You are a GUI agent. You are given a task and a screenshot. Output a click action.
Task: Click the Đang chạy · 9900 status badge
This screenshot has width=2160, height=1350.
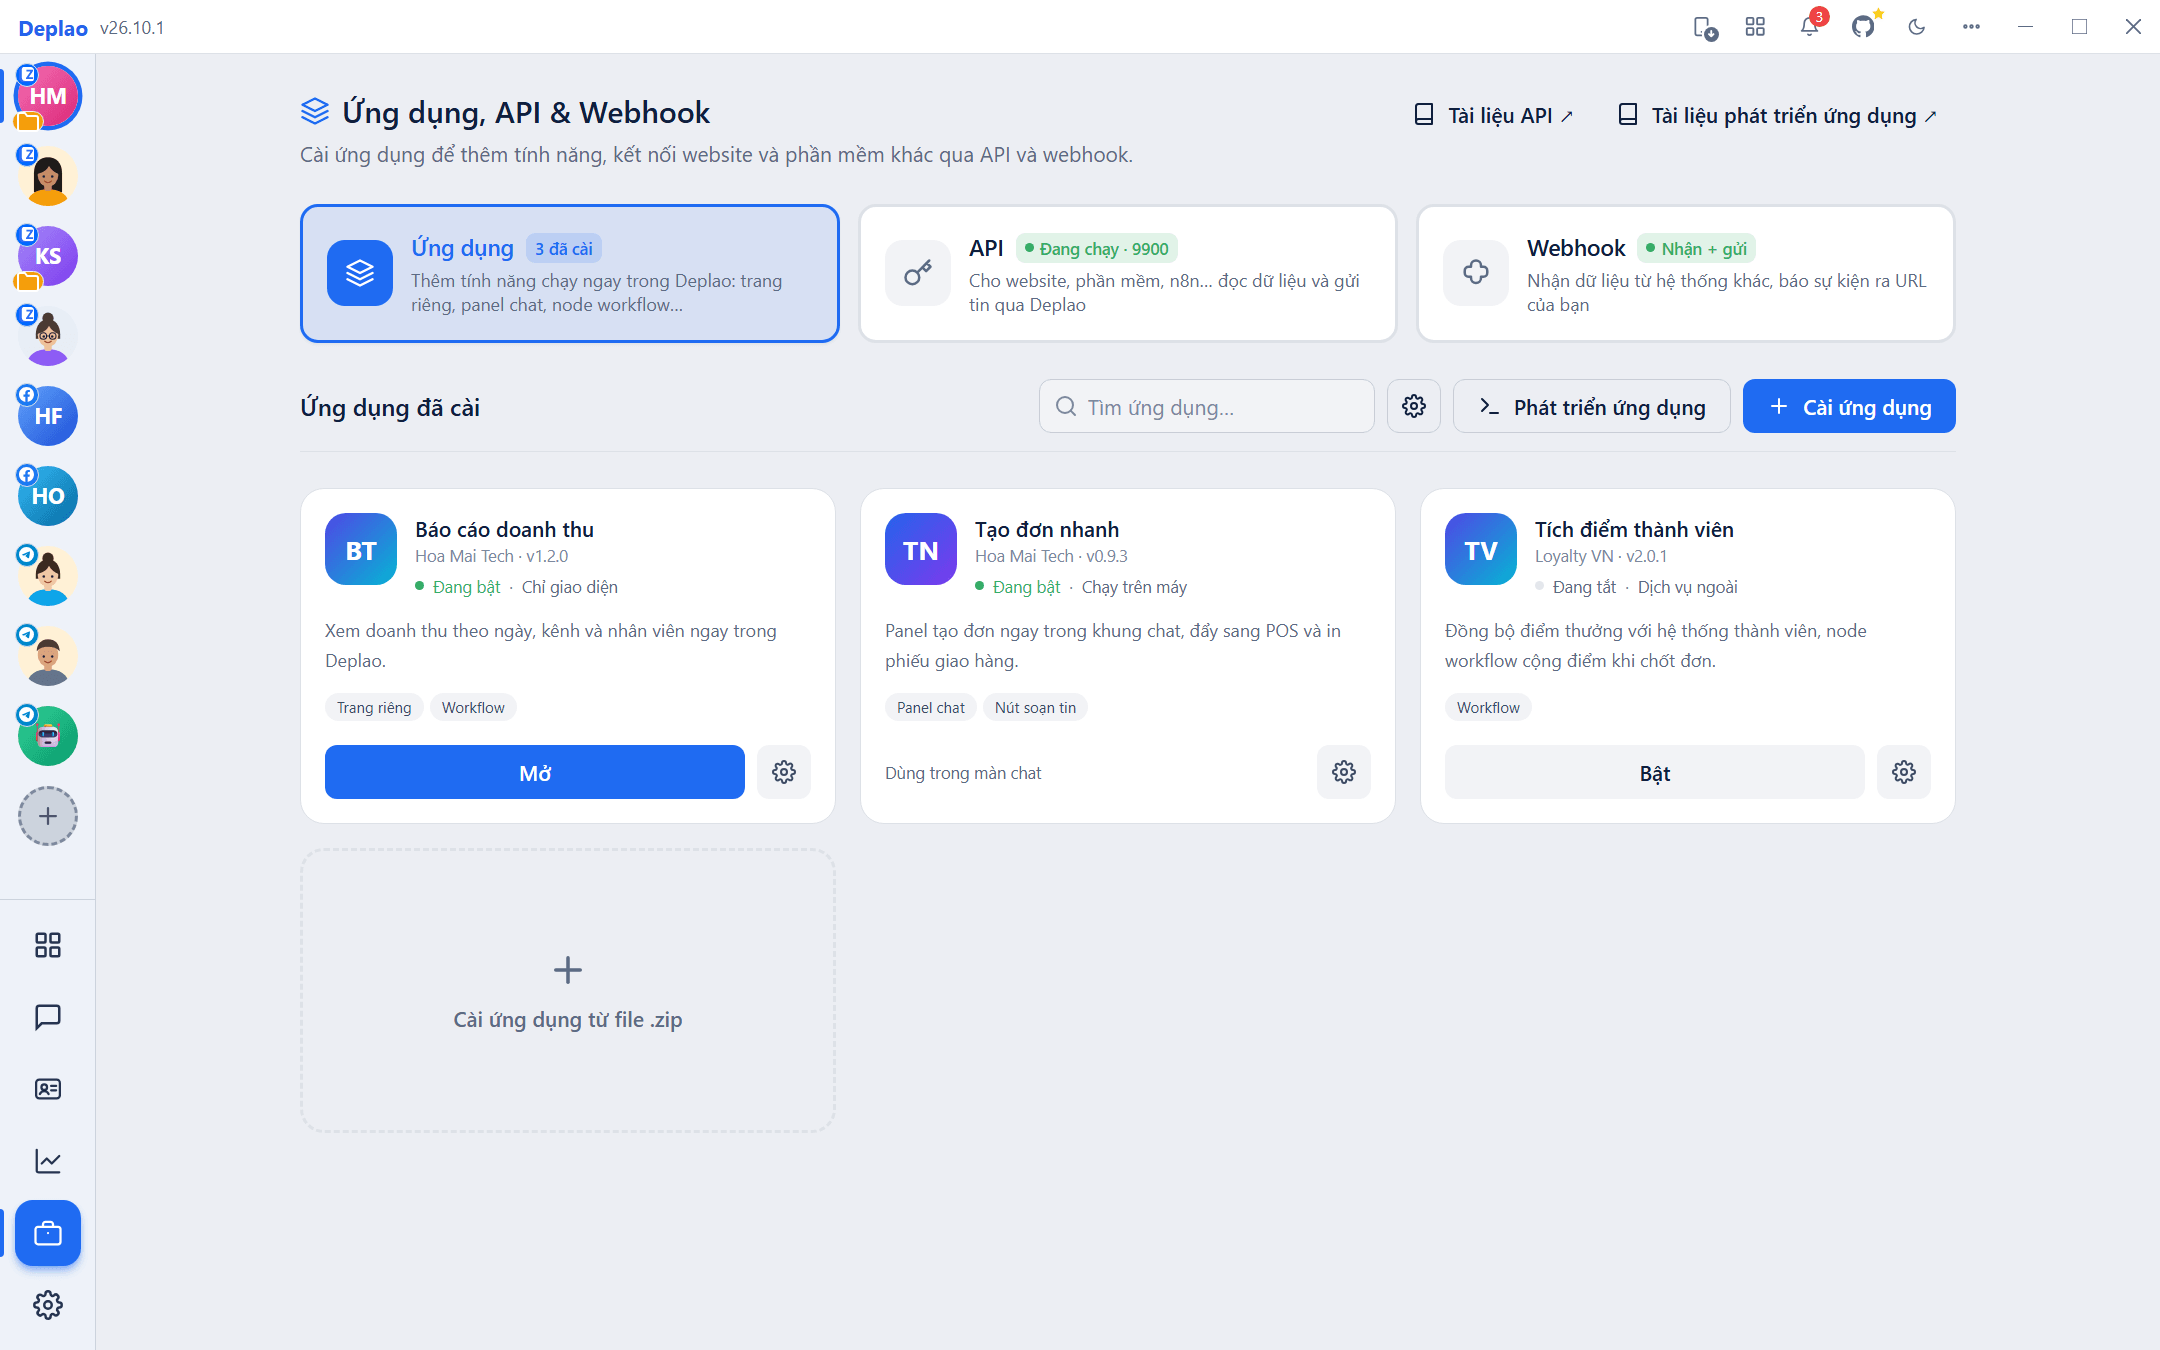coord(1097,249)
